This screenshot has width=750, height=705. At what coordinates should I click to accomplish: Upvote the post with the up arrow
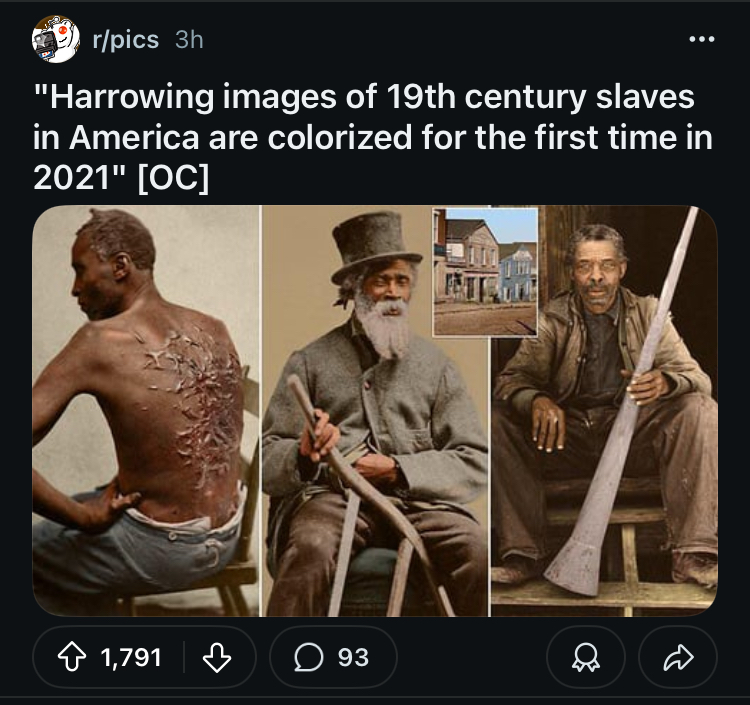coord(72,657)
